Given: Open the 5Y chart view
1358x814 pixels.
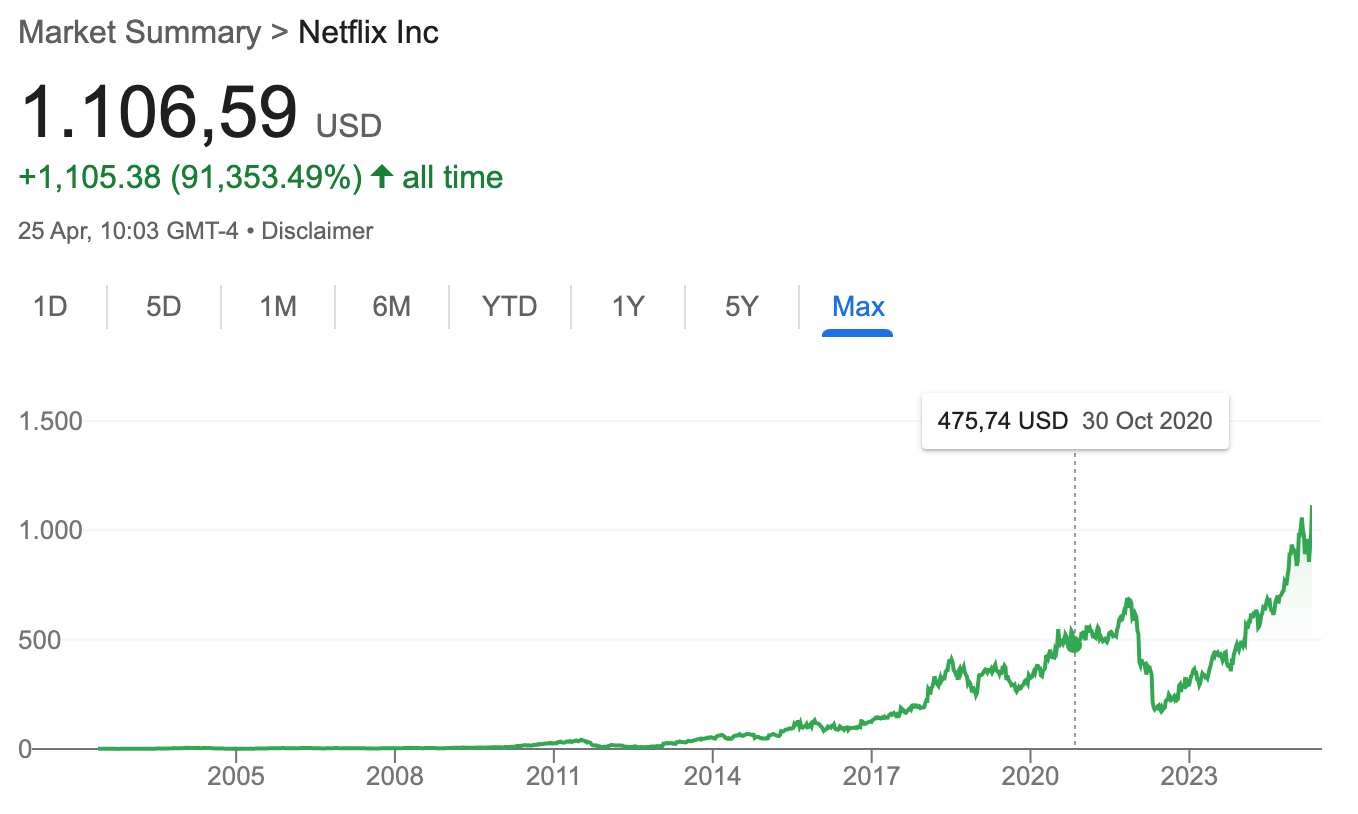Looking at the screenshot, I should [x=742, y=306].
